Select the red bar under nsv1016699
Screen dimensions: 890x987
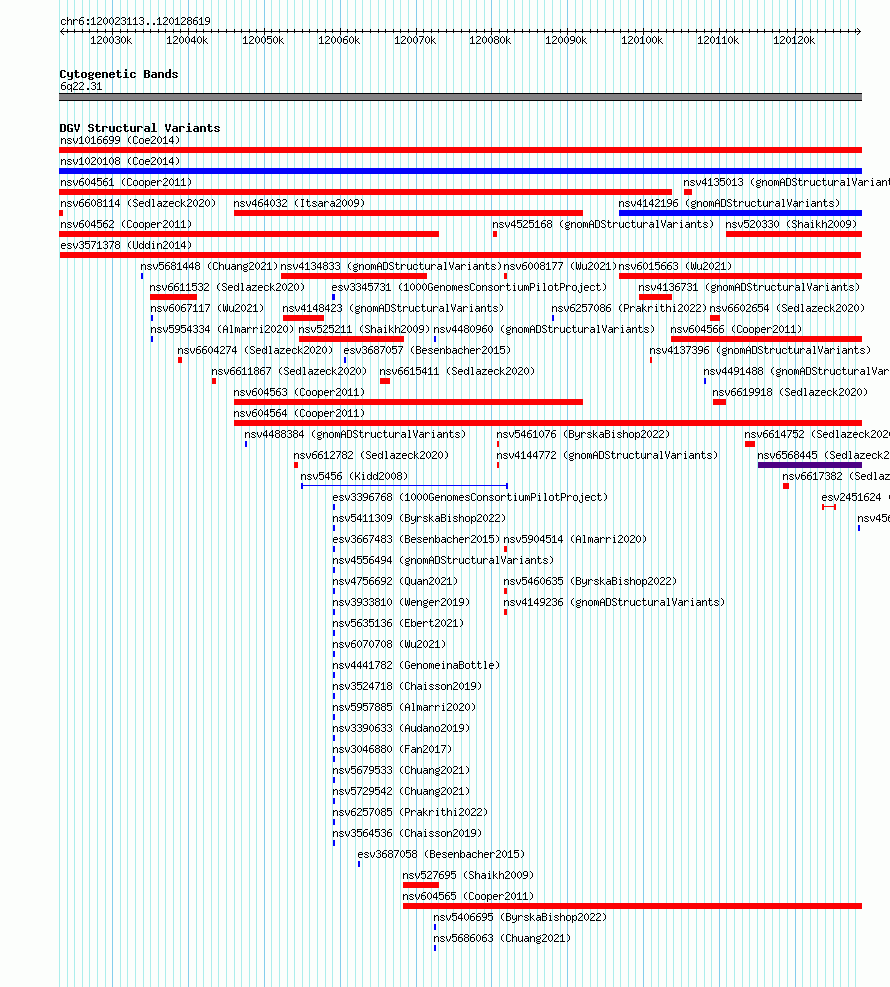pos(460,150)
